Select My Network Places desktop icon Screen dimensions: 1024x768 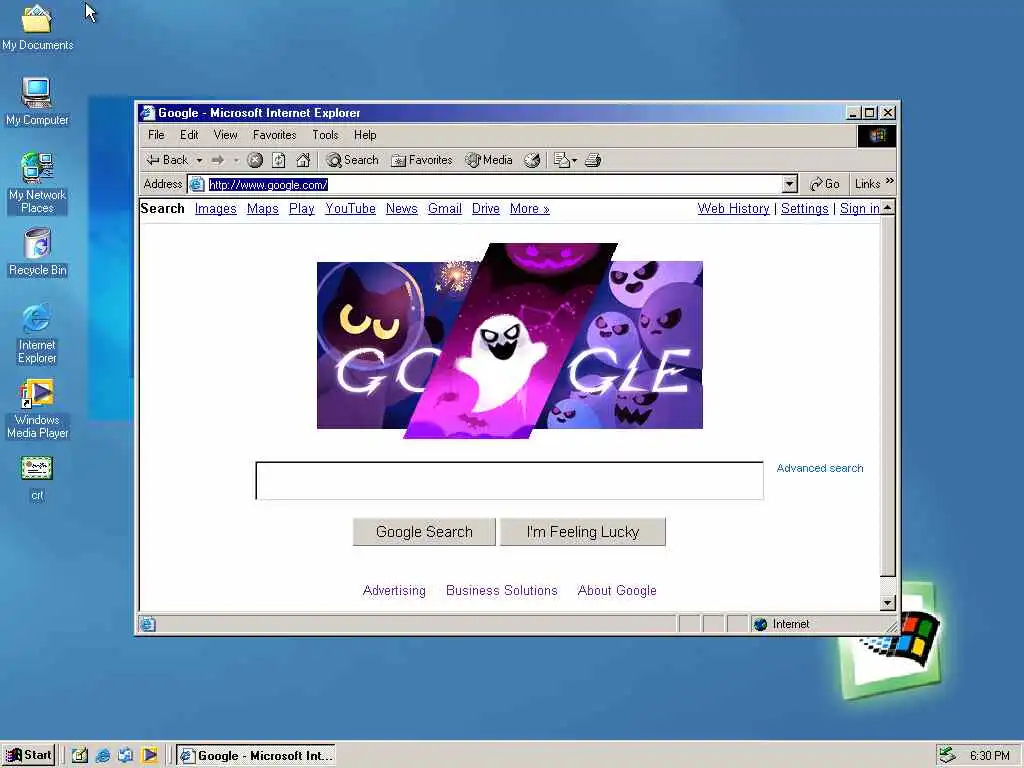pos(37,183)
